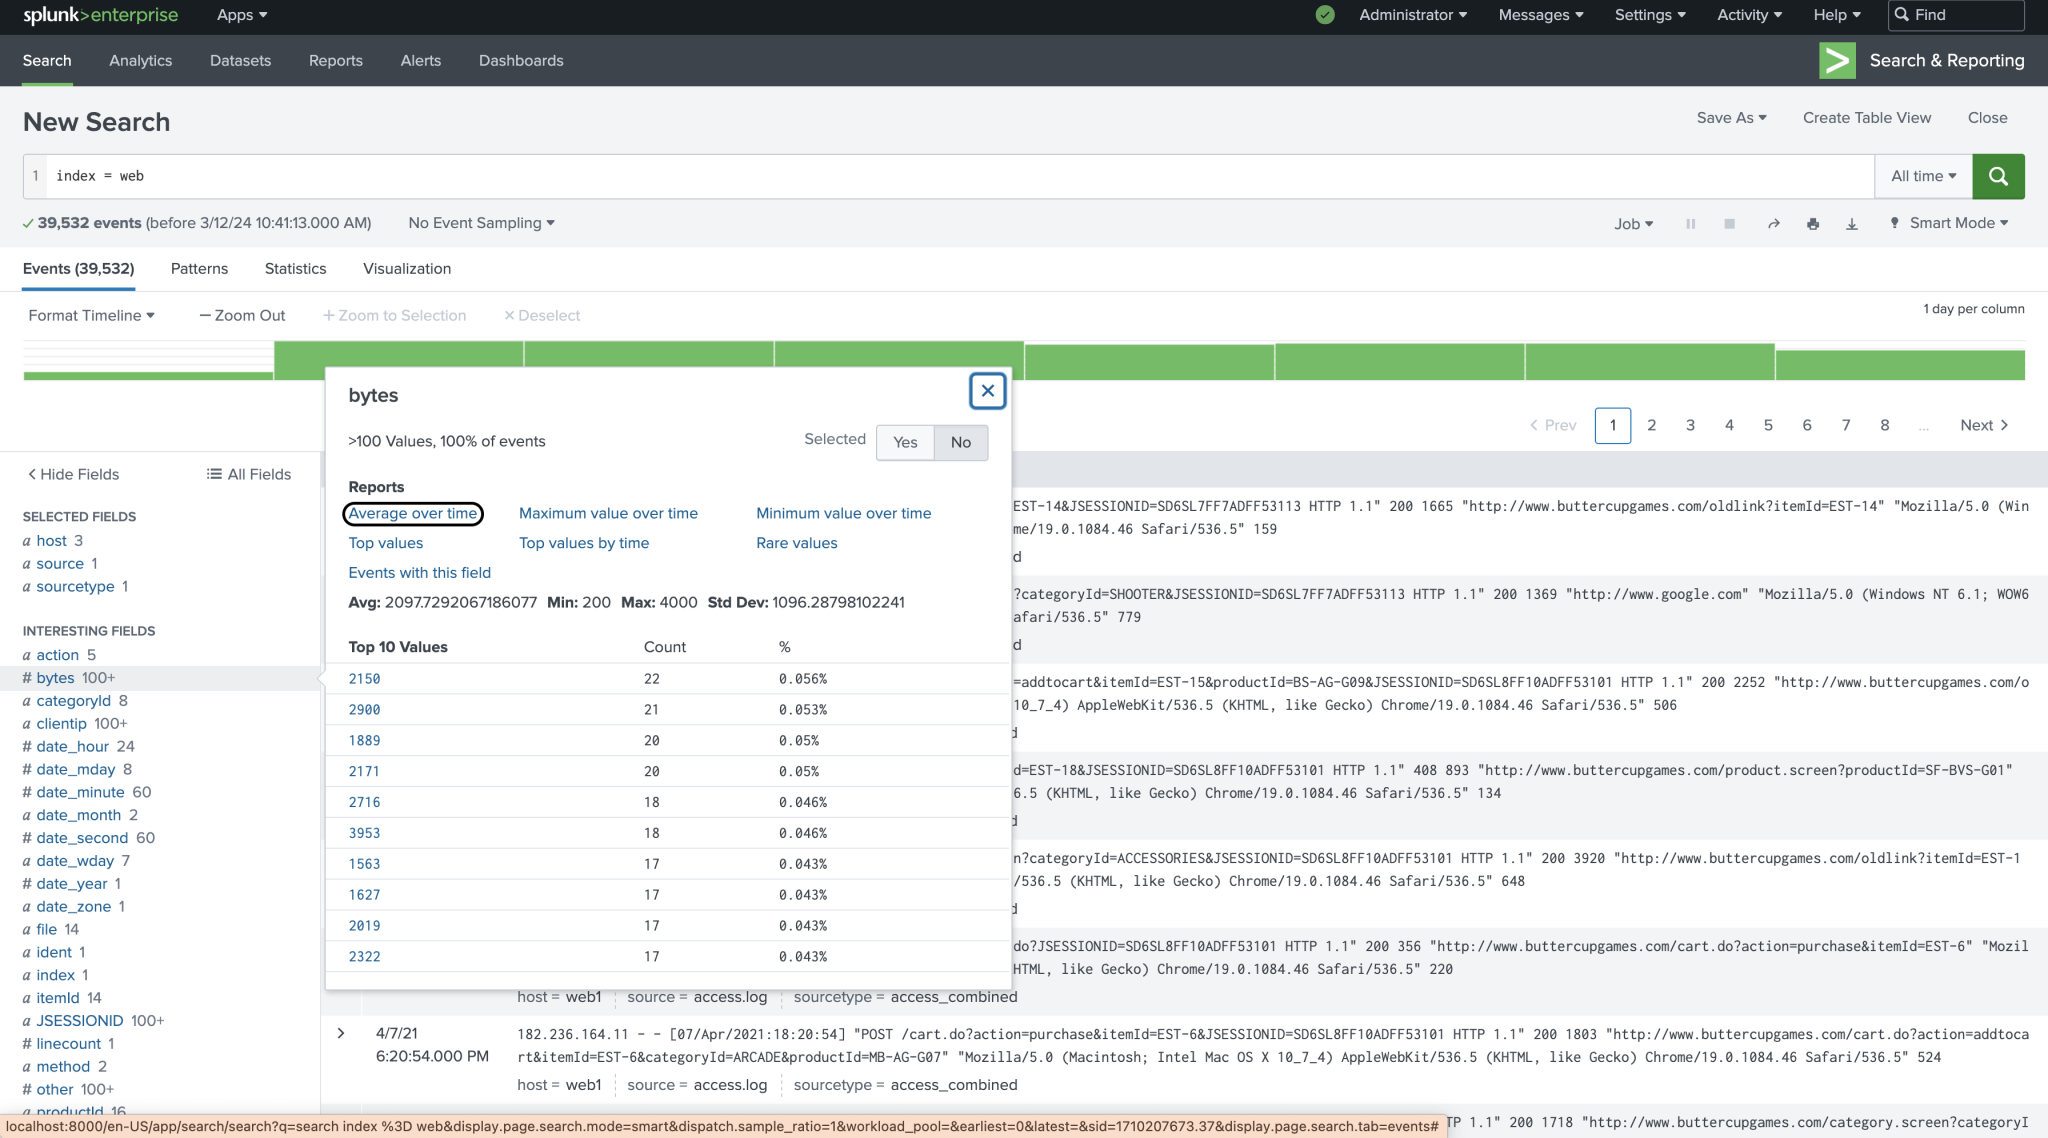Share the job via the share icon
The width and height of the screenshot is (2048, 1138).
(1773, 223)
